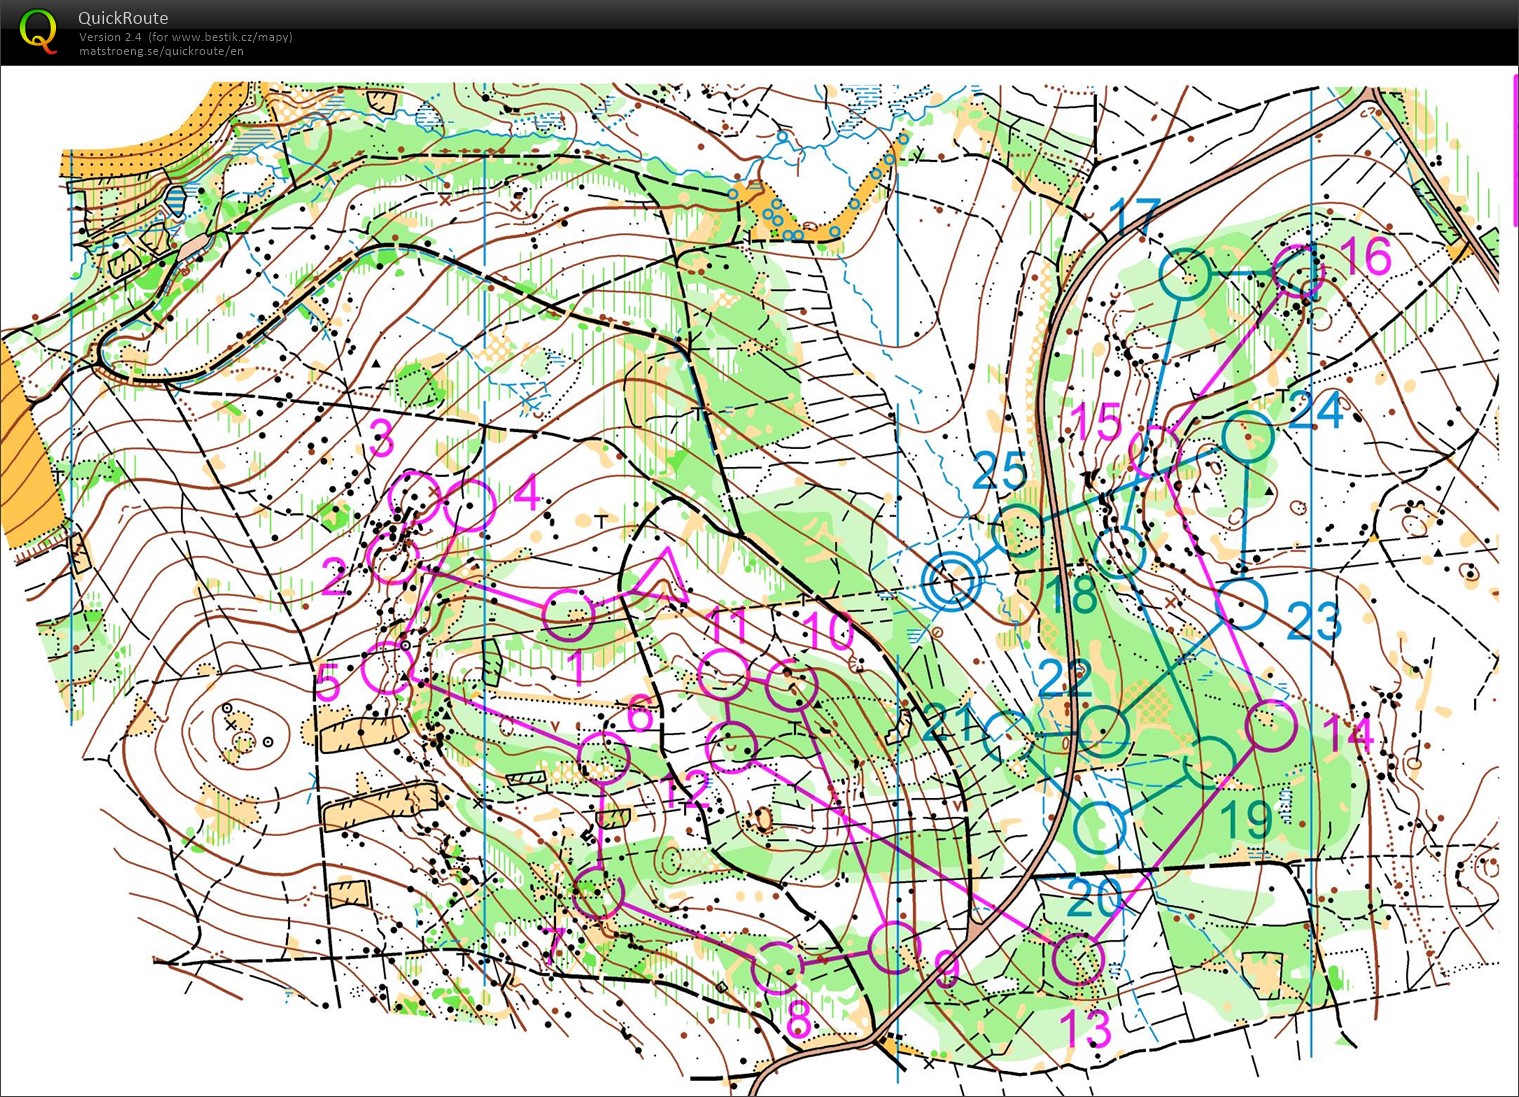Click the QuickRoute Q logo icon
The width and height of the screenshot is (1519, 1097).
(38, 31)
